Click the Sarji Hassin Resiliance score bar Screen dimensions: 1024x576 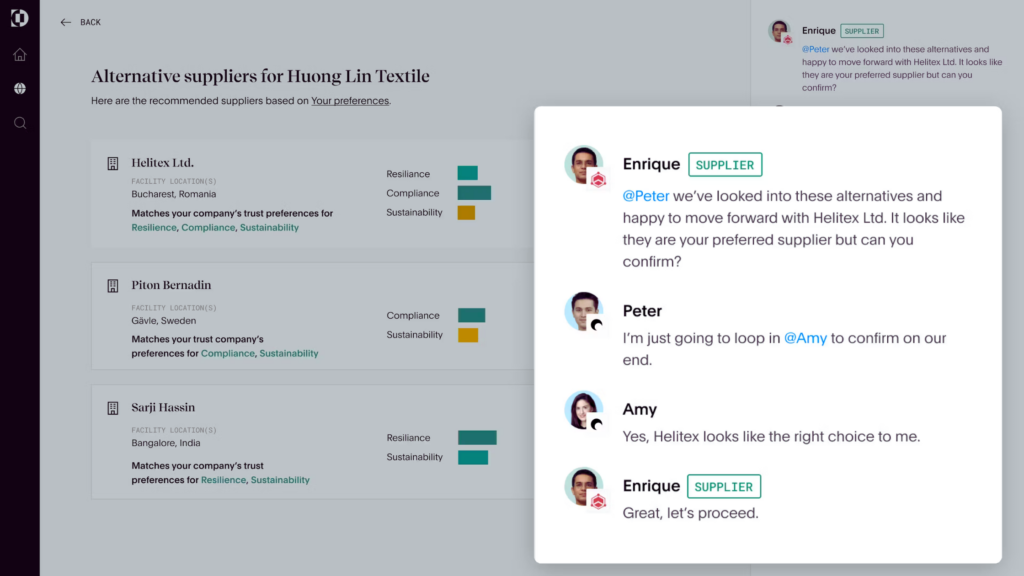point(477,438)
